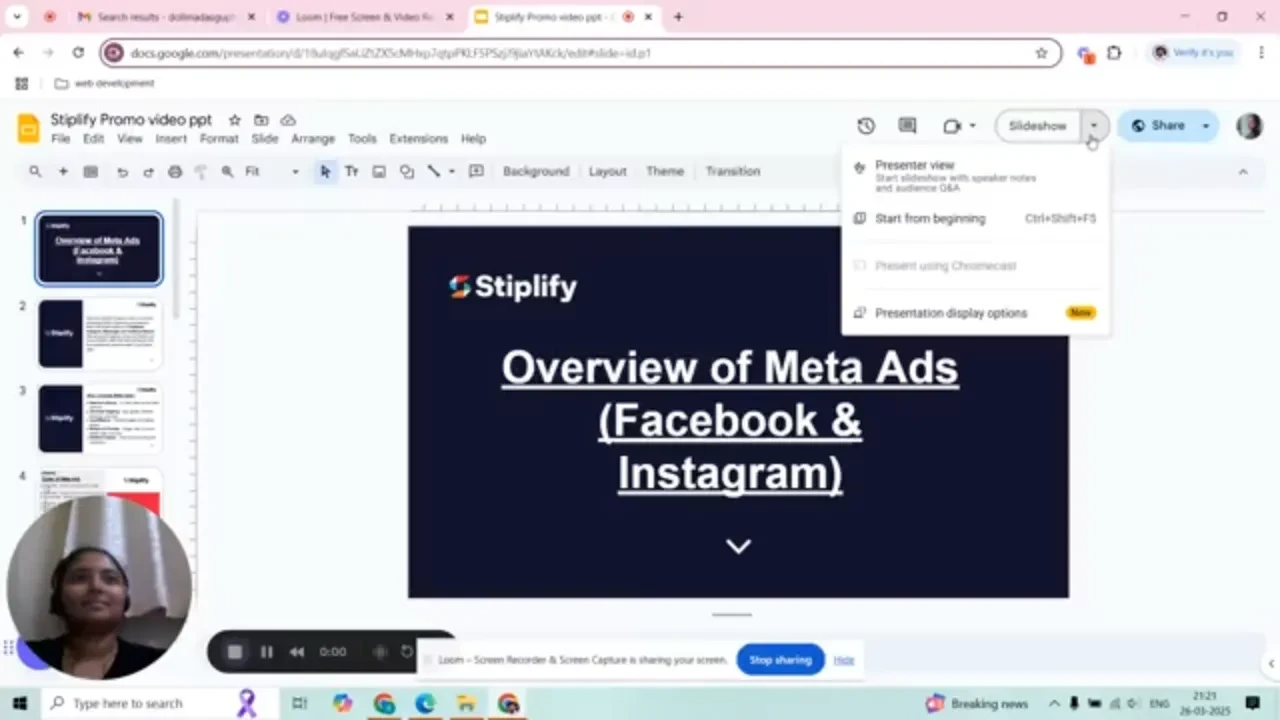1280x720 pixels.
Task: Open the Windows Start menu
Action: 19,703
